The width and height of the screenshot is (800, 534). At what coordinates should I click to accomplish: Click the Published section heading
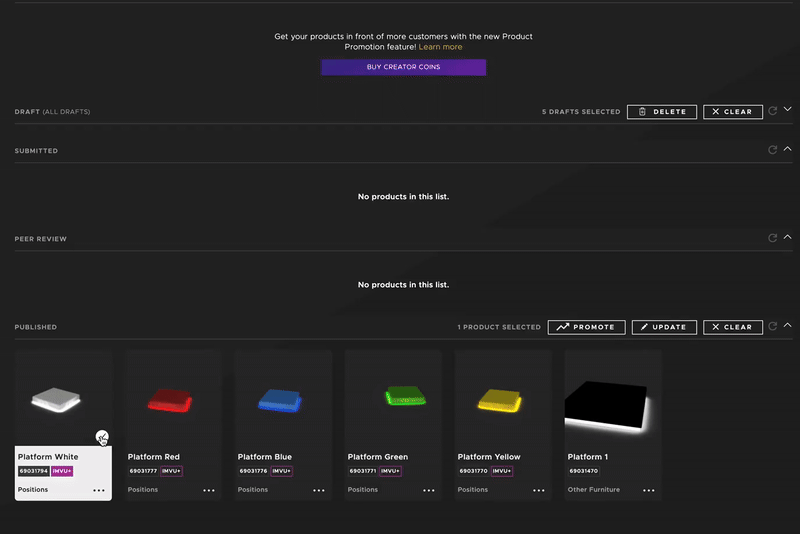[x=36, y=327]
